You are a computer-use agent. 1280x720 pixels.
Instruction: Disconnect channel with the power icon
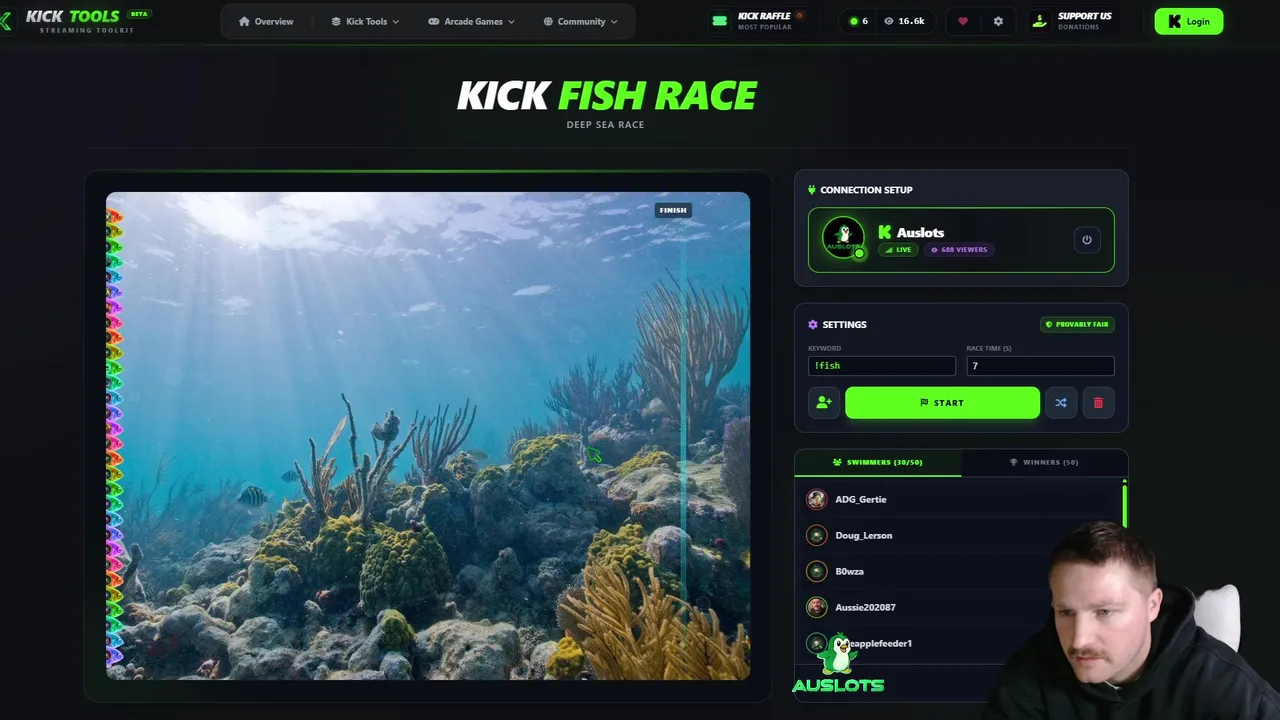coord(1087,240)
